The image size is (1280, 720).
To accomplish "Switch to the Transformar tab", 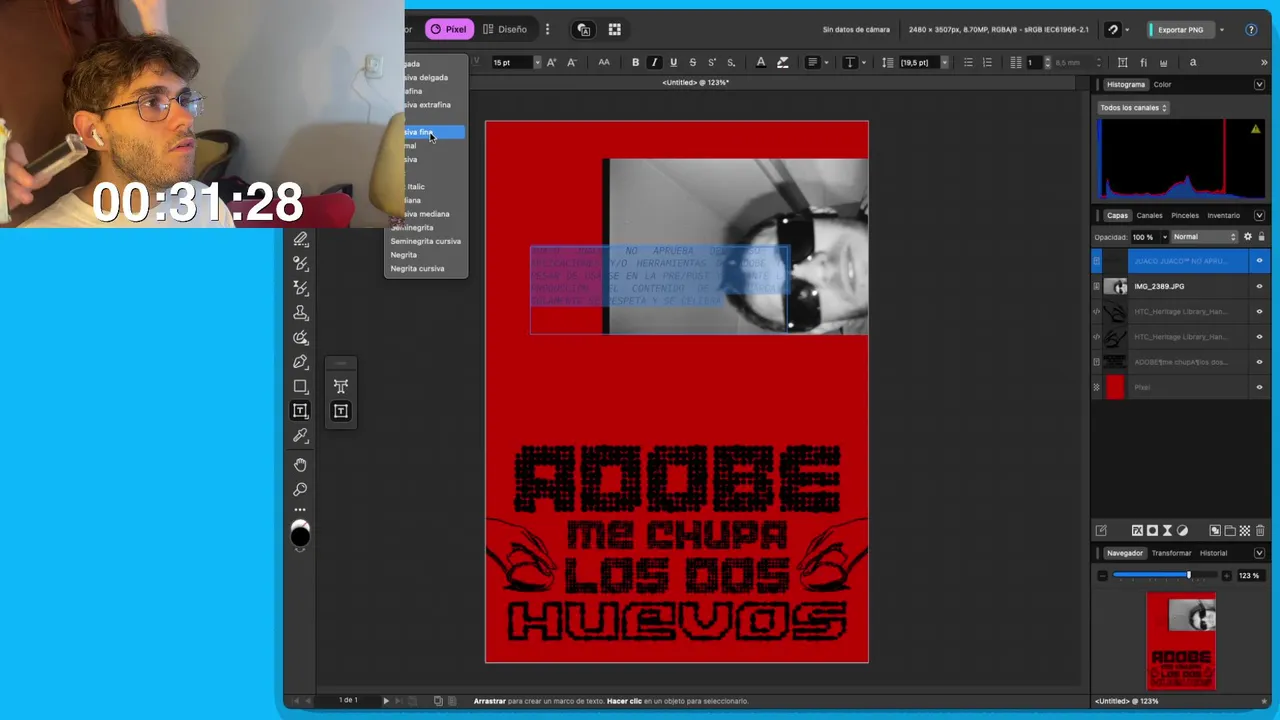I will 1171,553.
